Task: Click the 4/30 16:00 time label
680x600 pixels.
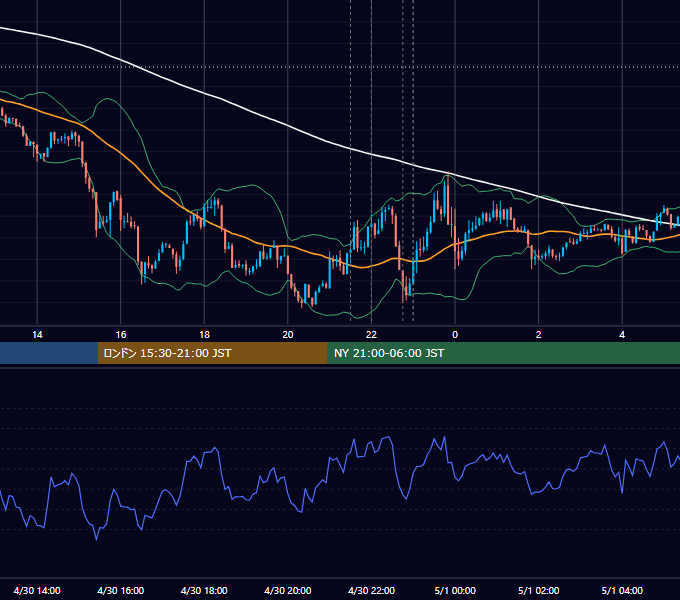Action: tap(121, 590)
